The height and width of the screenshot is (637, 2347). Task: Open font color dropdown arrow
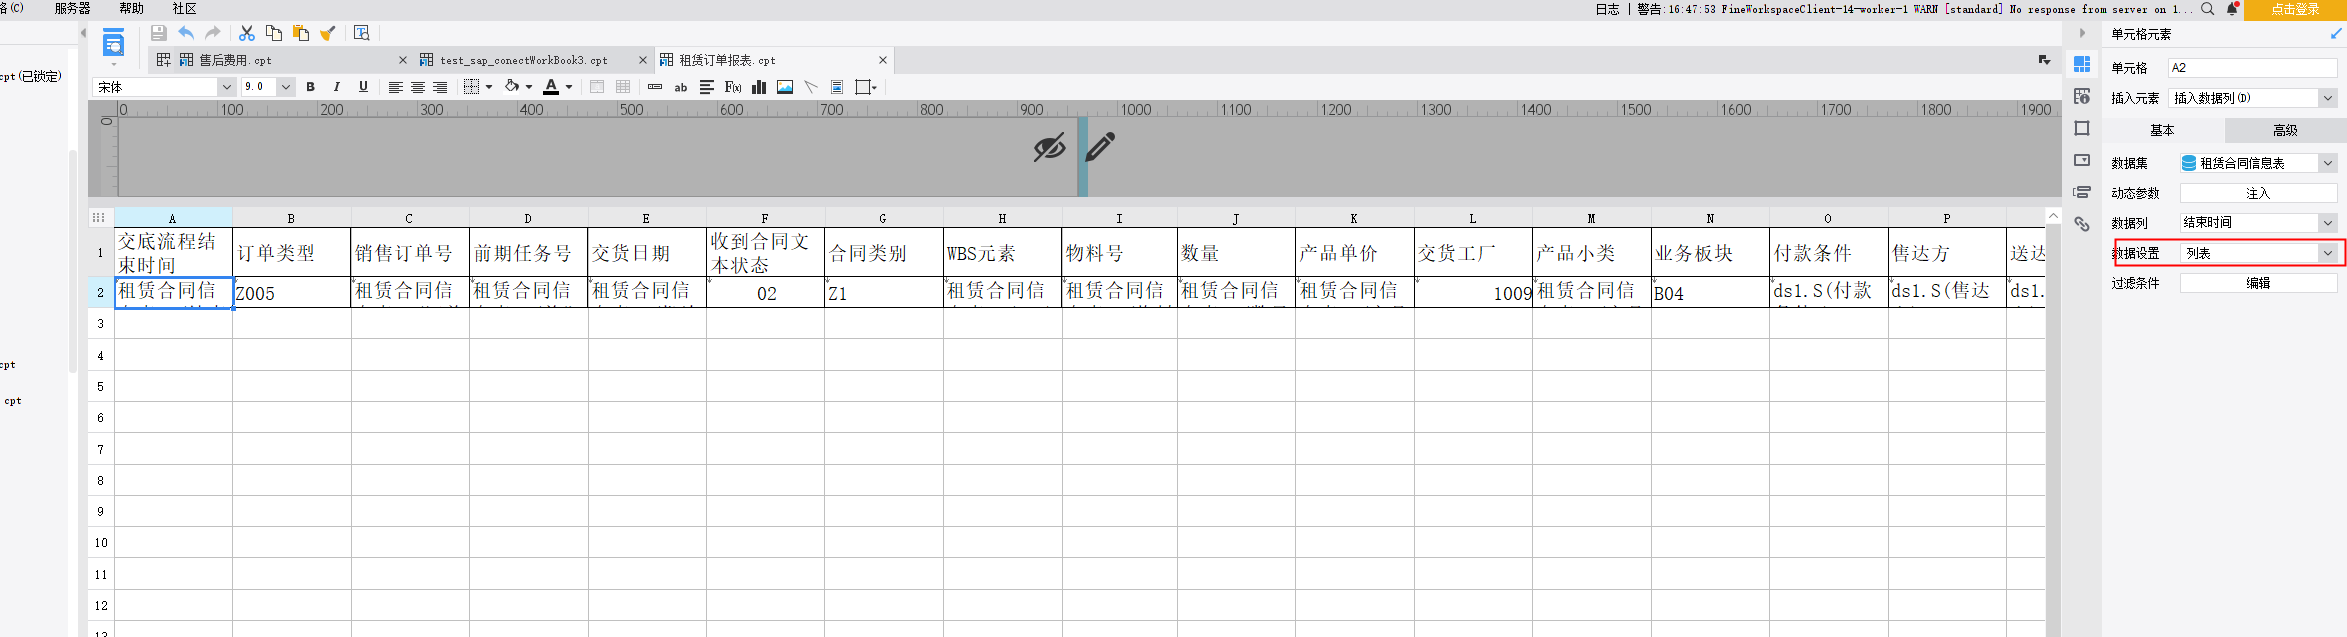click(569, 87)
